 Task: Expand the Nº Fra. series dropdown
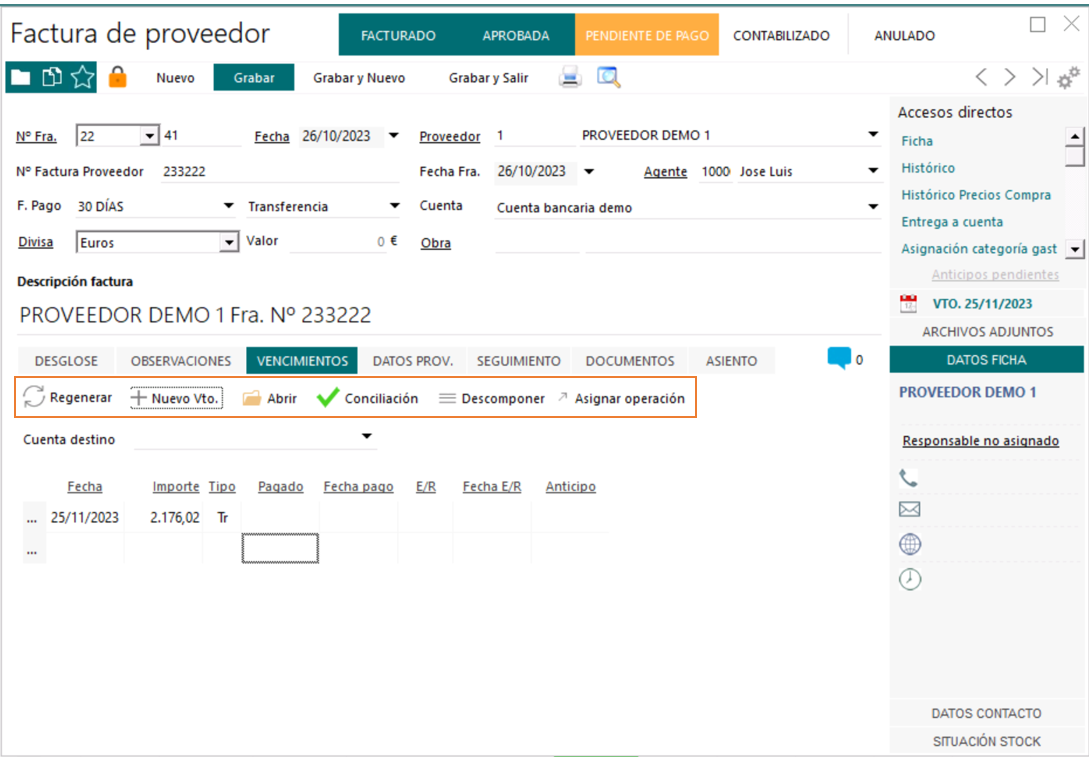click(x=149, y=135)
